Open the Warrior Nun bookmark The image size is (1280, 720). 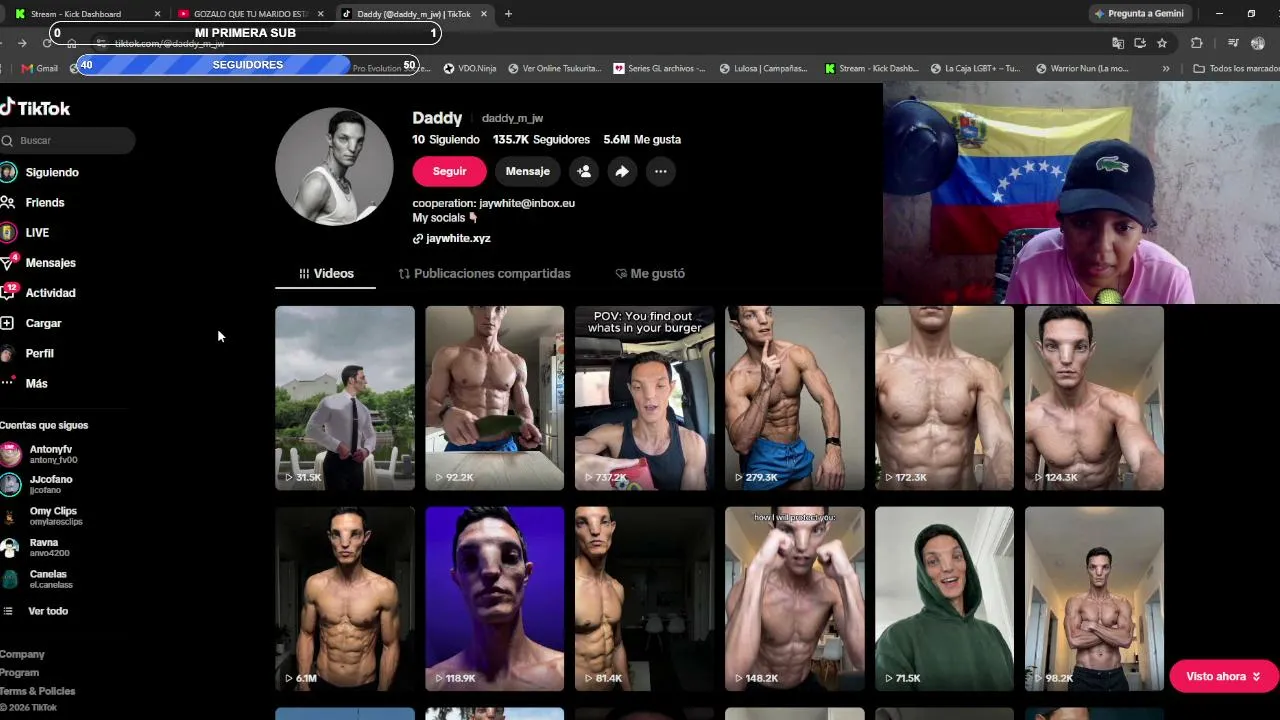(1082, 69)
